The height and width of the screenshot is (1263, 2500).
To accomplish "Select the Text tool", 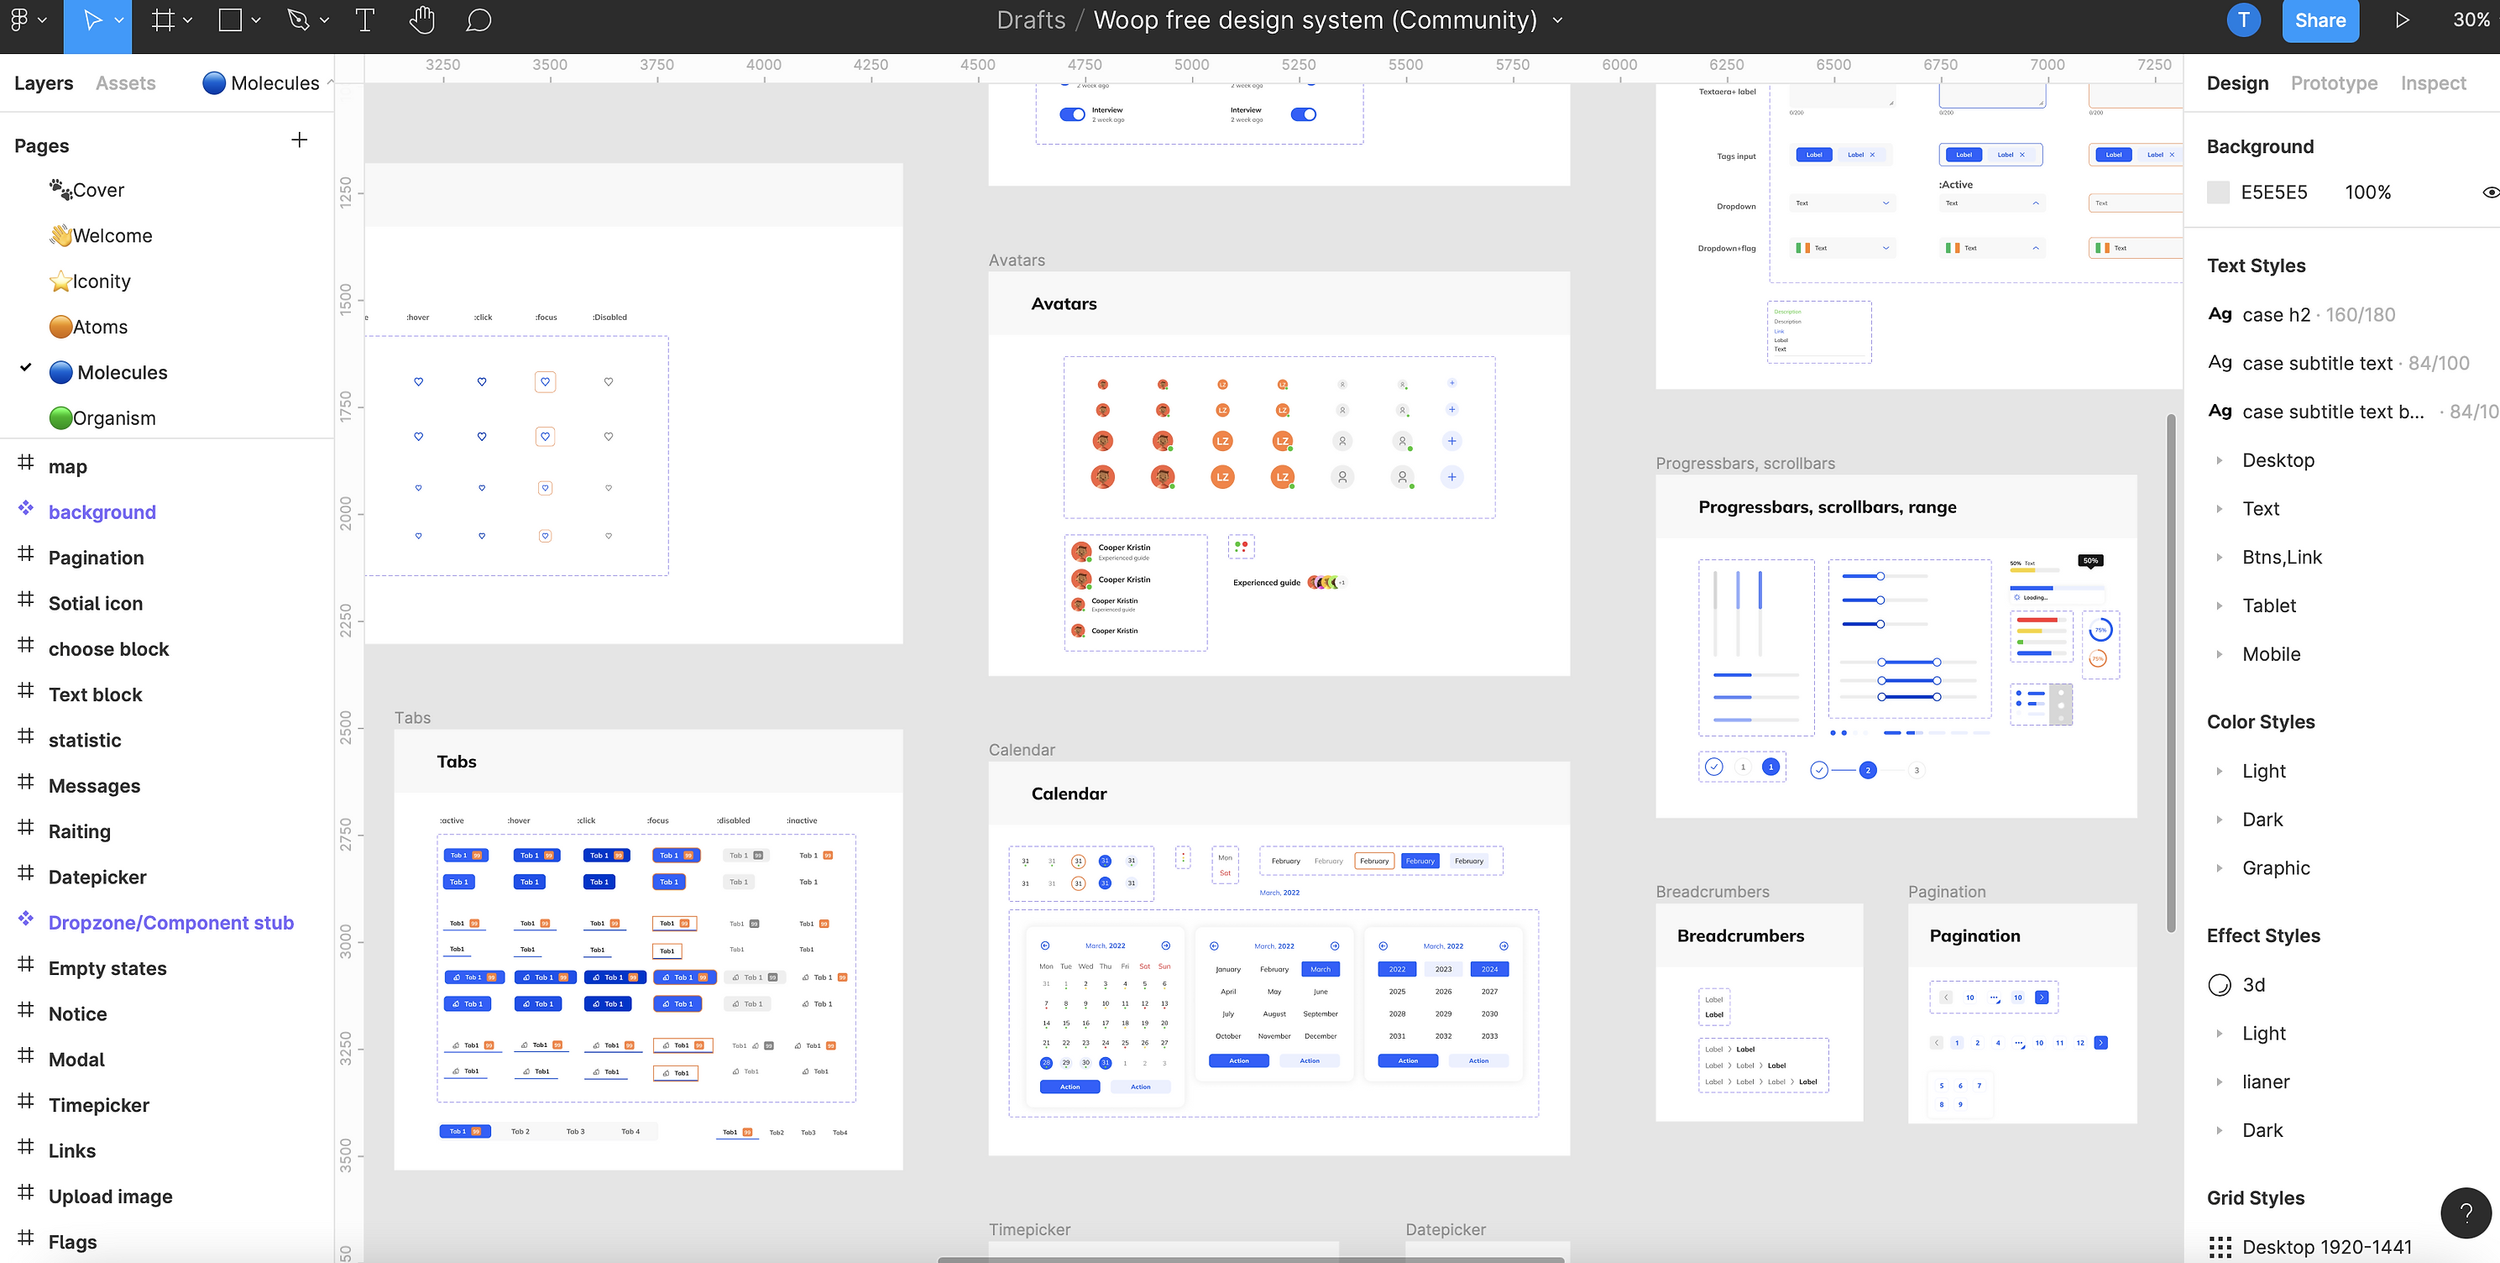I will point(365,20).
